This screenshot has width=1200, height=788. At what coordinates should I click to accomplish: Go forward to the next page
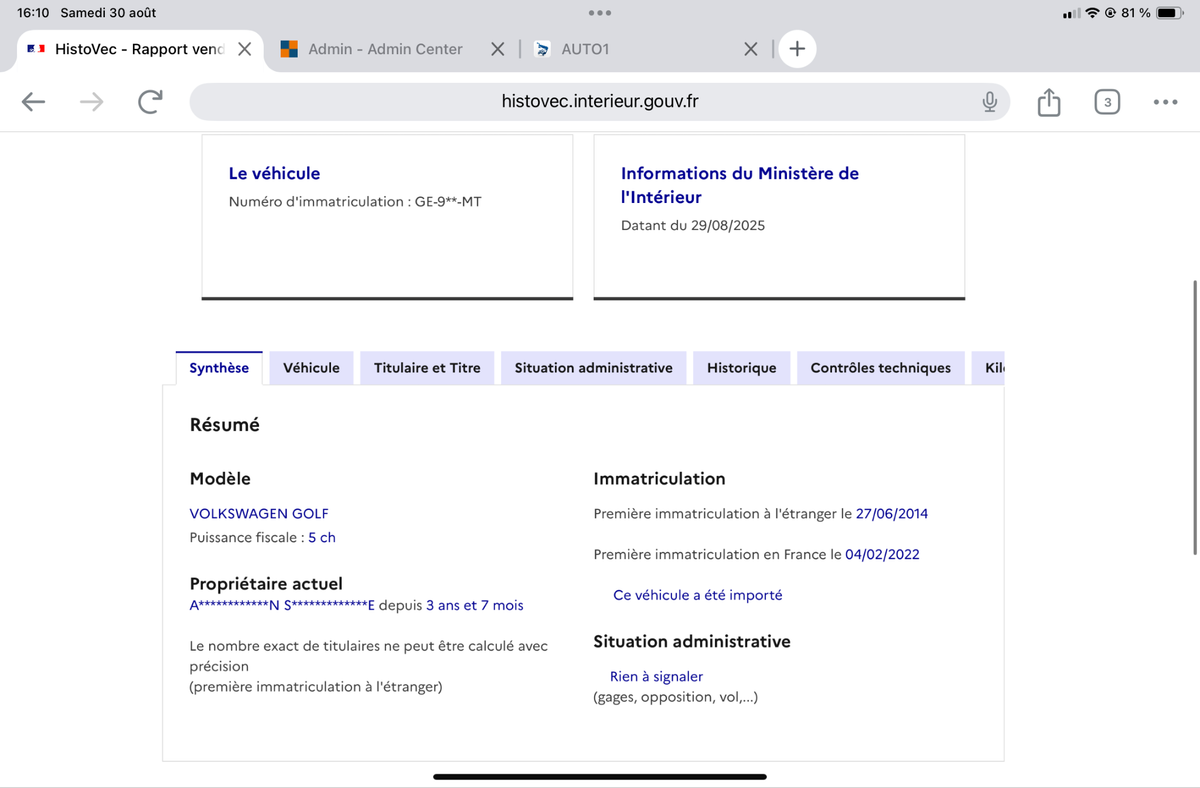click(x=92, y=102)
